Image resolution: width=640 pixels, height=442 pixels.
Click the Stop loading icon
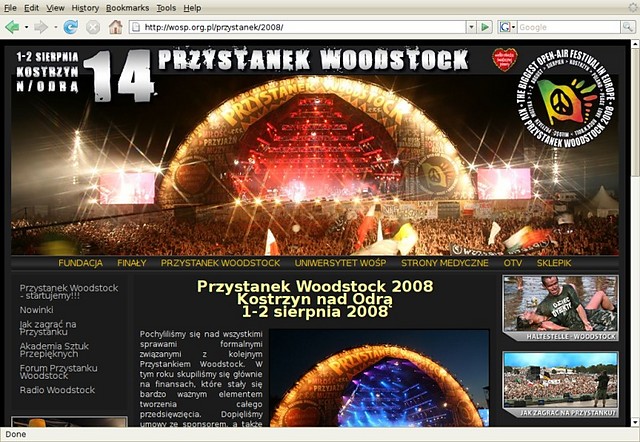pyautogui.click(x=93, y=27)
